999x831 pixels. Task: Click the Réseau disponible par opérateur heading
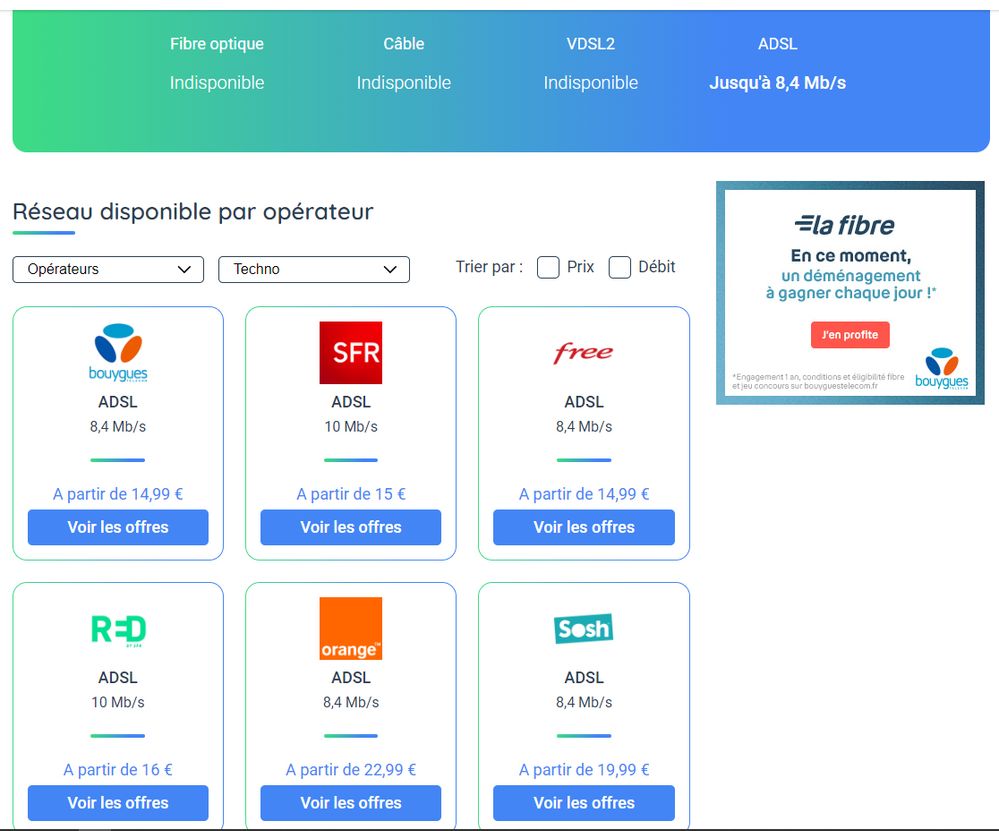coord(193,212)
